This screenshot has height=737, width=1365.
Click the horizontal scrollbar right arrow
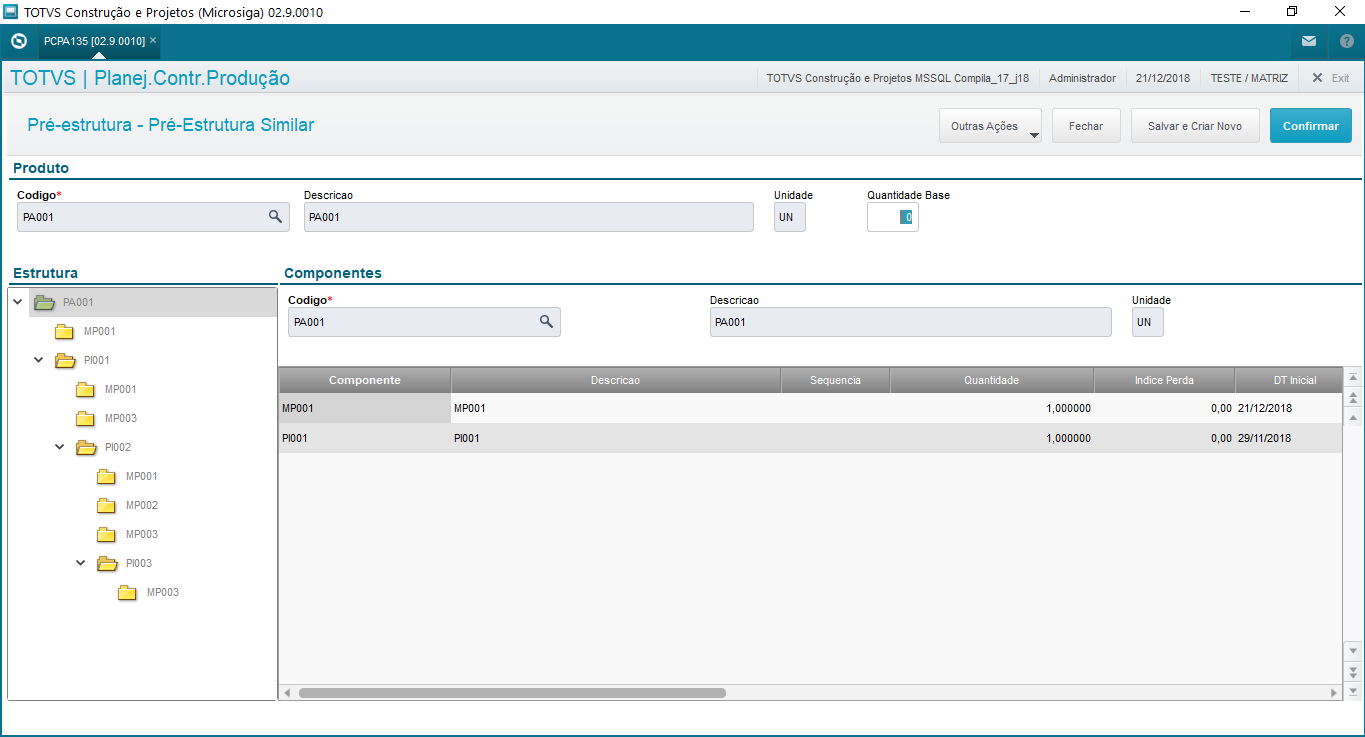[x=1334, y=692]
